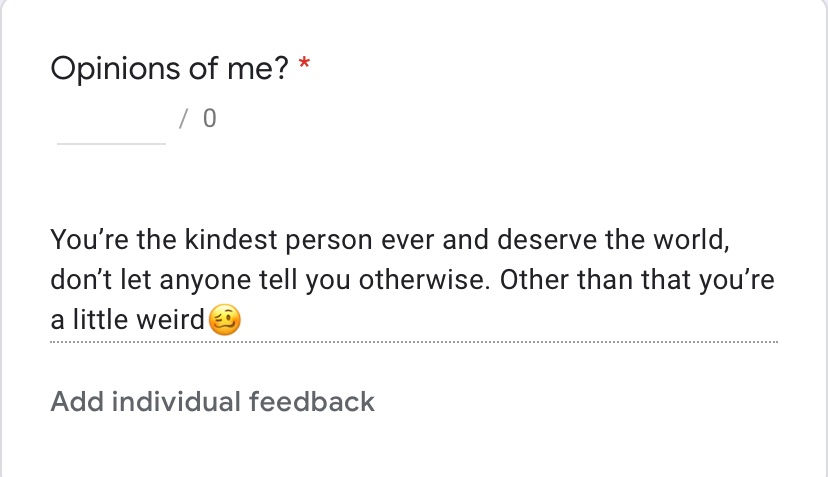
Task: Click the dotted underline below the response
Action: (414, 343)
